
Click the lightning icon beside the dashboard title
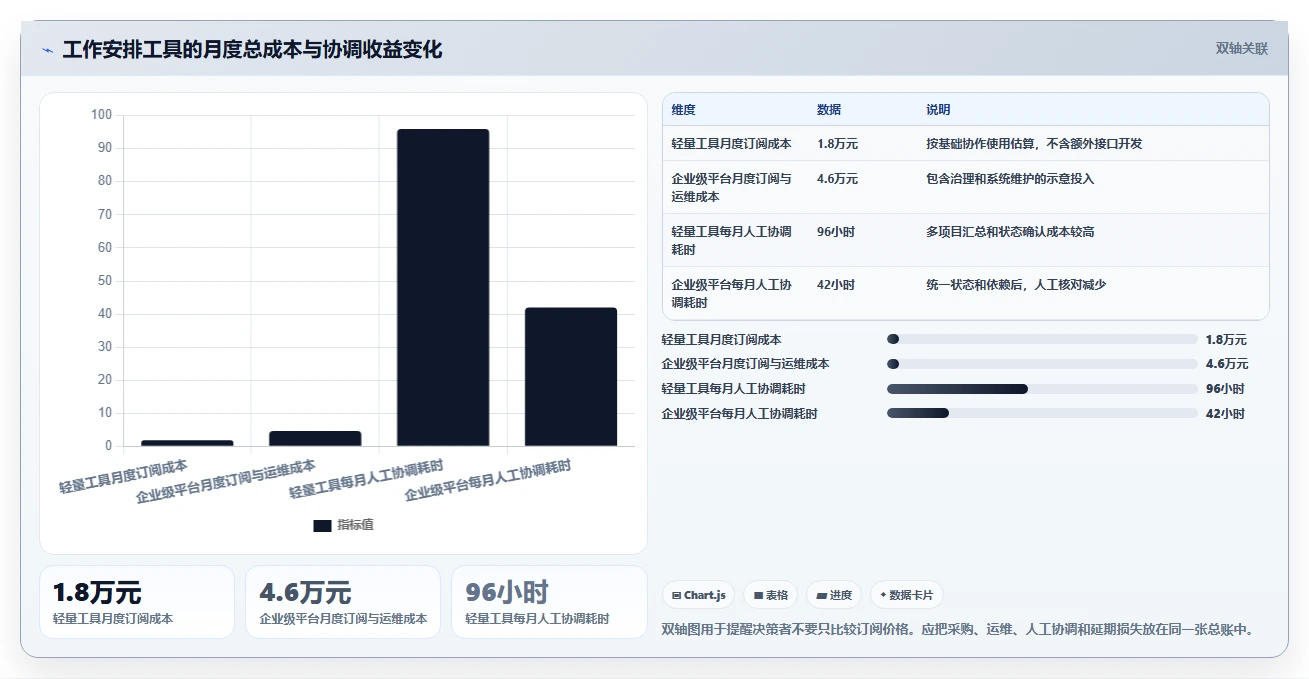point(47,50)
